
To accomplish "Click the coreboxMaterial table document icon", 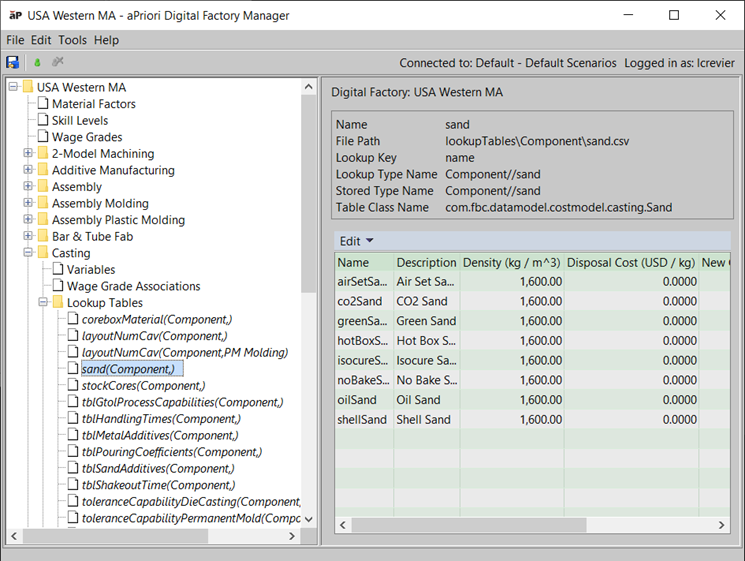I will [73, 319].
